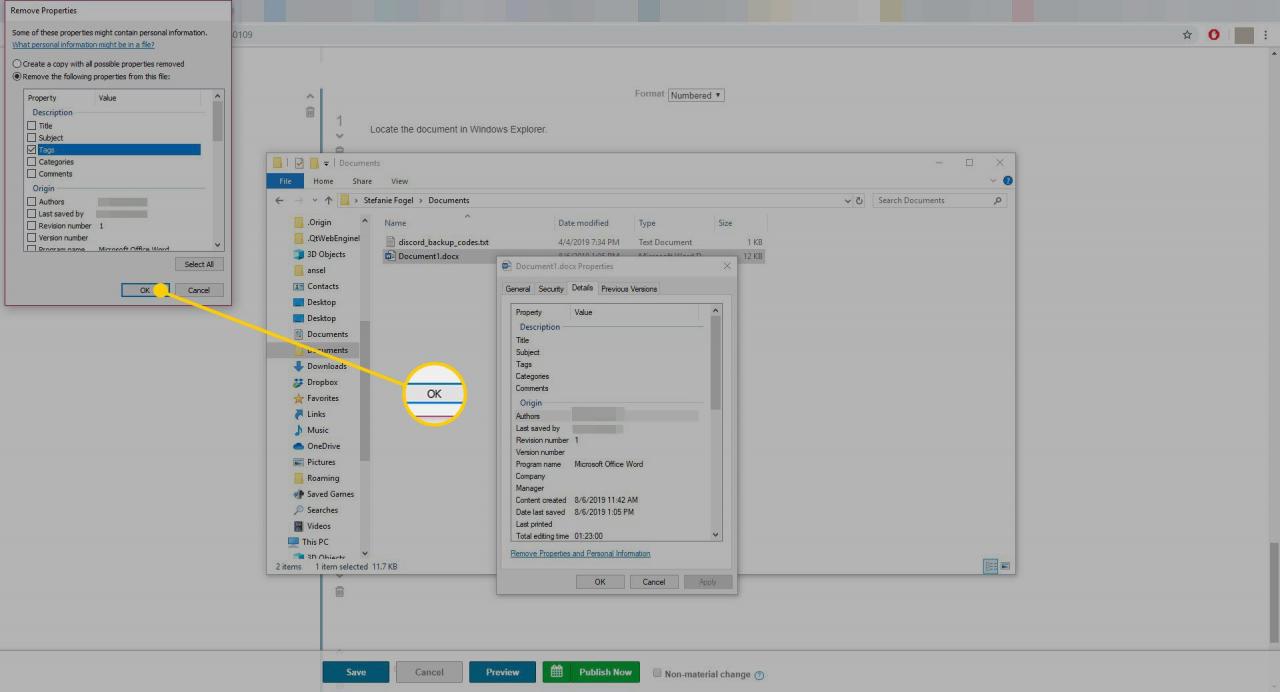
Task: Select This PC in navigation pane
Action: click(x=308, y=542)
